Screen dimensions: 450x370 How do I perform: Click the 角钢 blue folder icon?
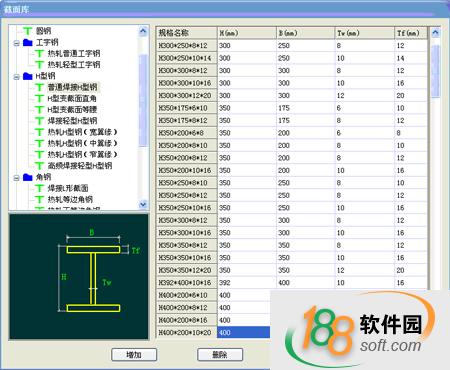[28, 177]
